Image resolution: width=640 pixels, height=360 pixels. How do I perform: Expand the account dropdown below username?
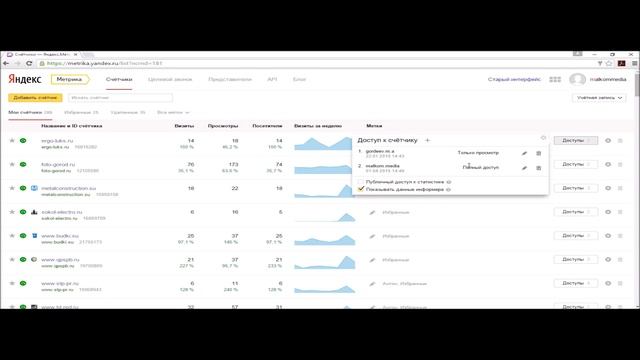(x=599, y=98)
